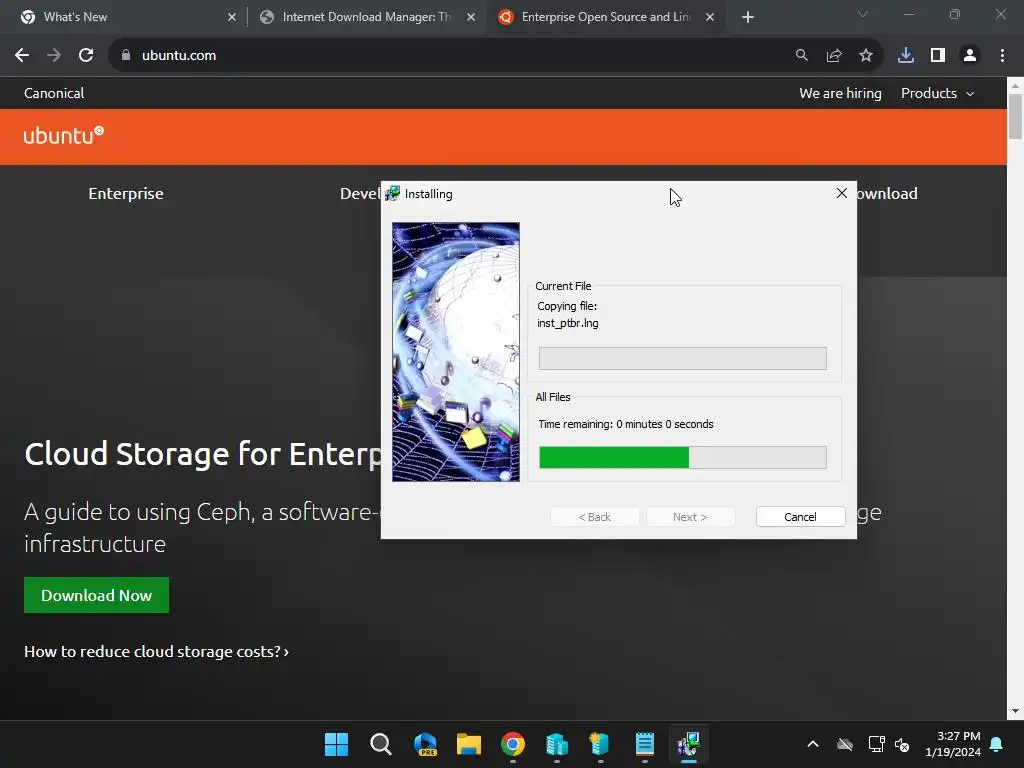This screenshot has height=768, width=1024.
Task: Close the What's New tab
Action: point(232,17)
